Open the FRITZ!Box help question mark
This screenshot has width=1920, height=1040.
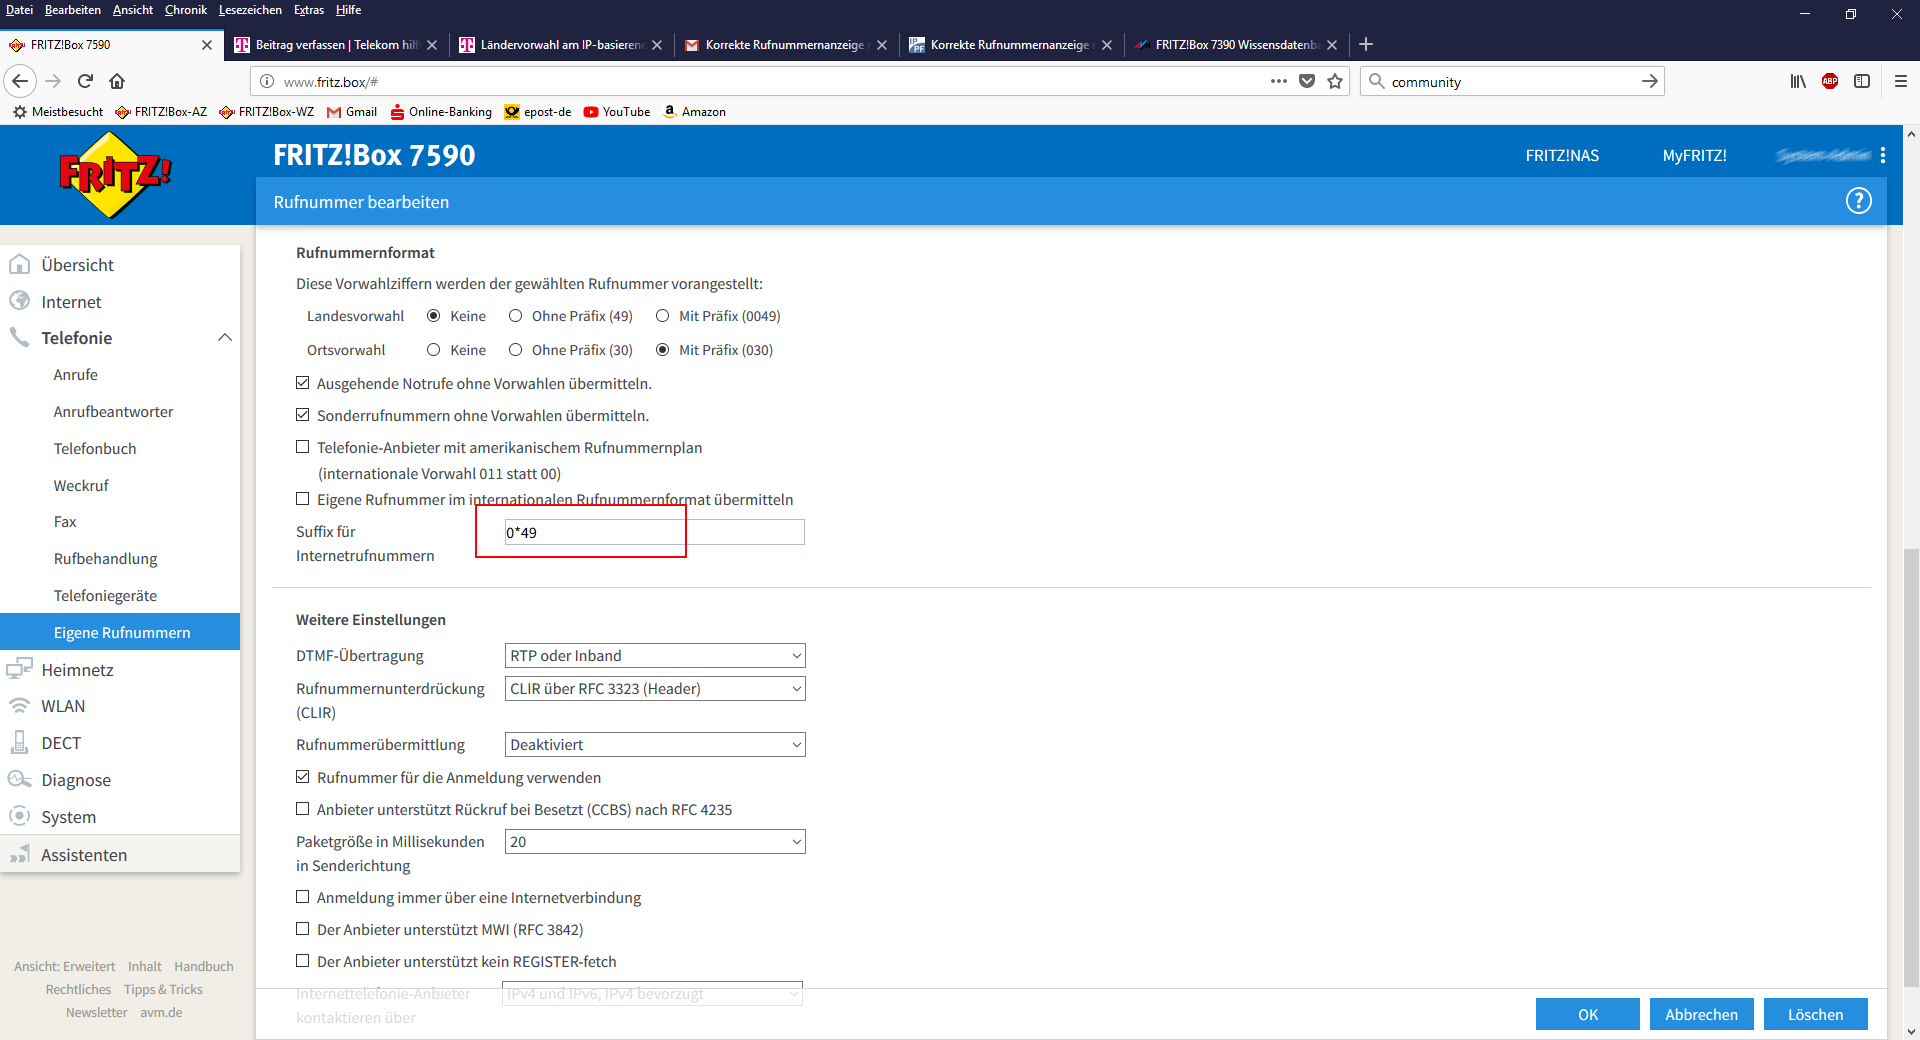(1858, 201)
